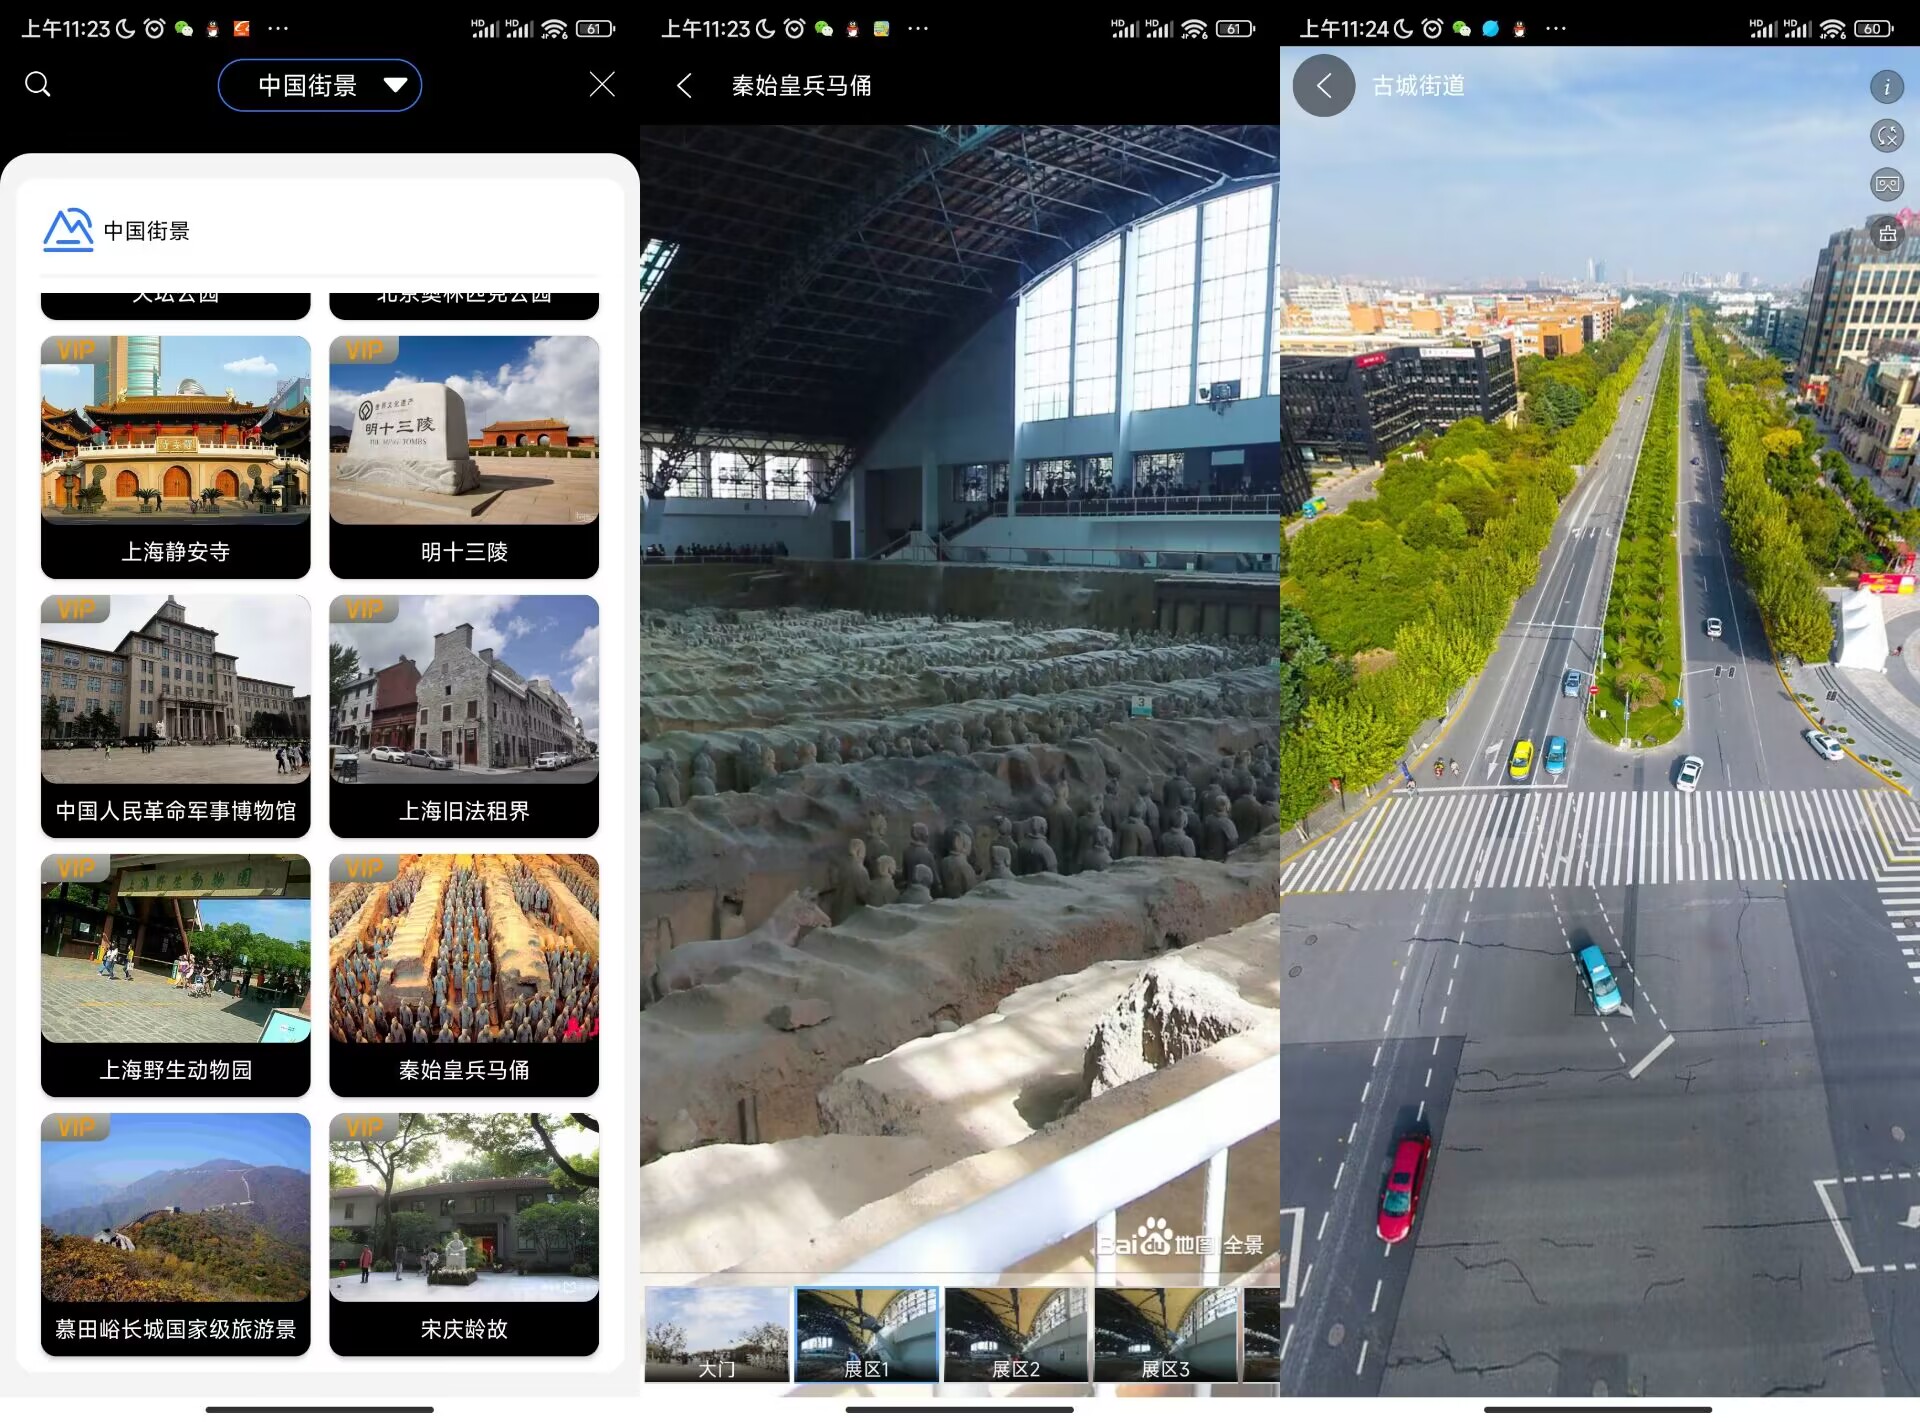Switch to the 展区2 scene

1015,1334
